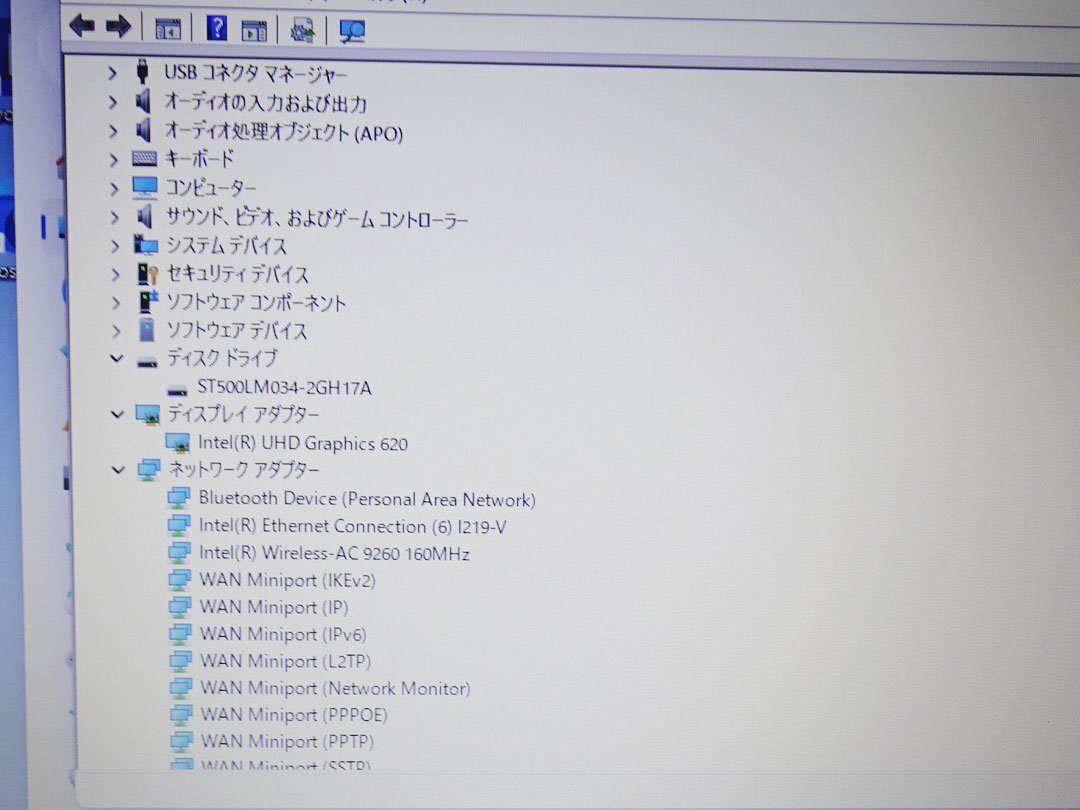Select the セキュリティ デバイス label
This screenshot has height=810, width=1080.
click(238, 275)
